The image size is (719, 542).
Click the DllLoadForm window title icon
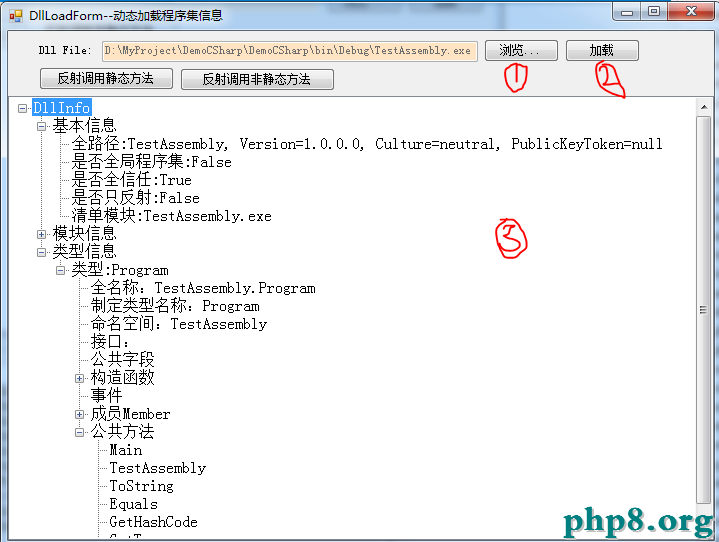[x=16, y=16]
